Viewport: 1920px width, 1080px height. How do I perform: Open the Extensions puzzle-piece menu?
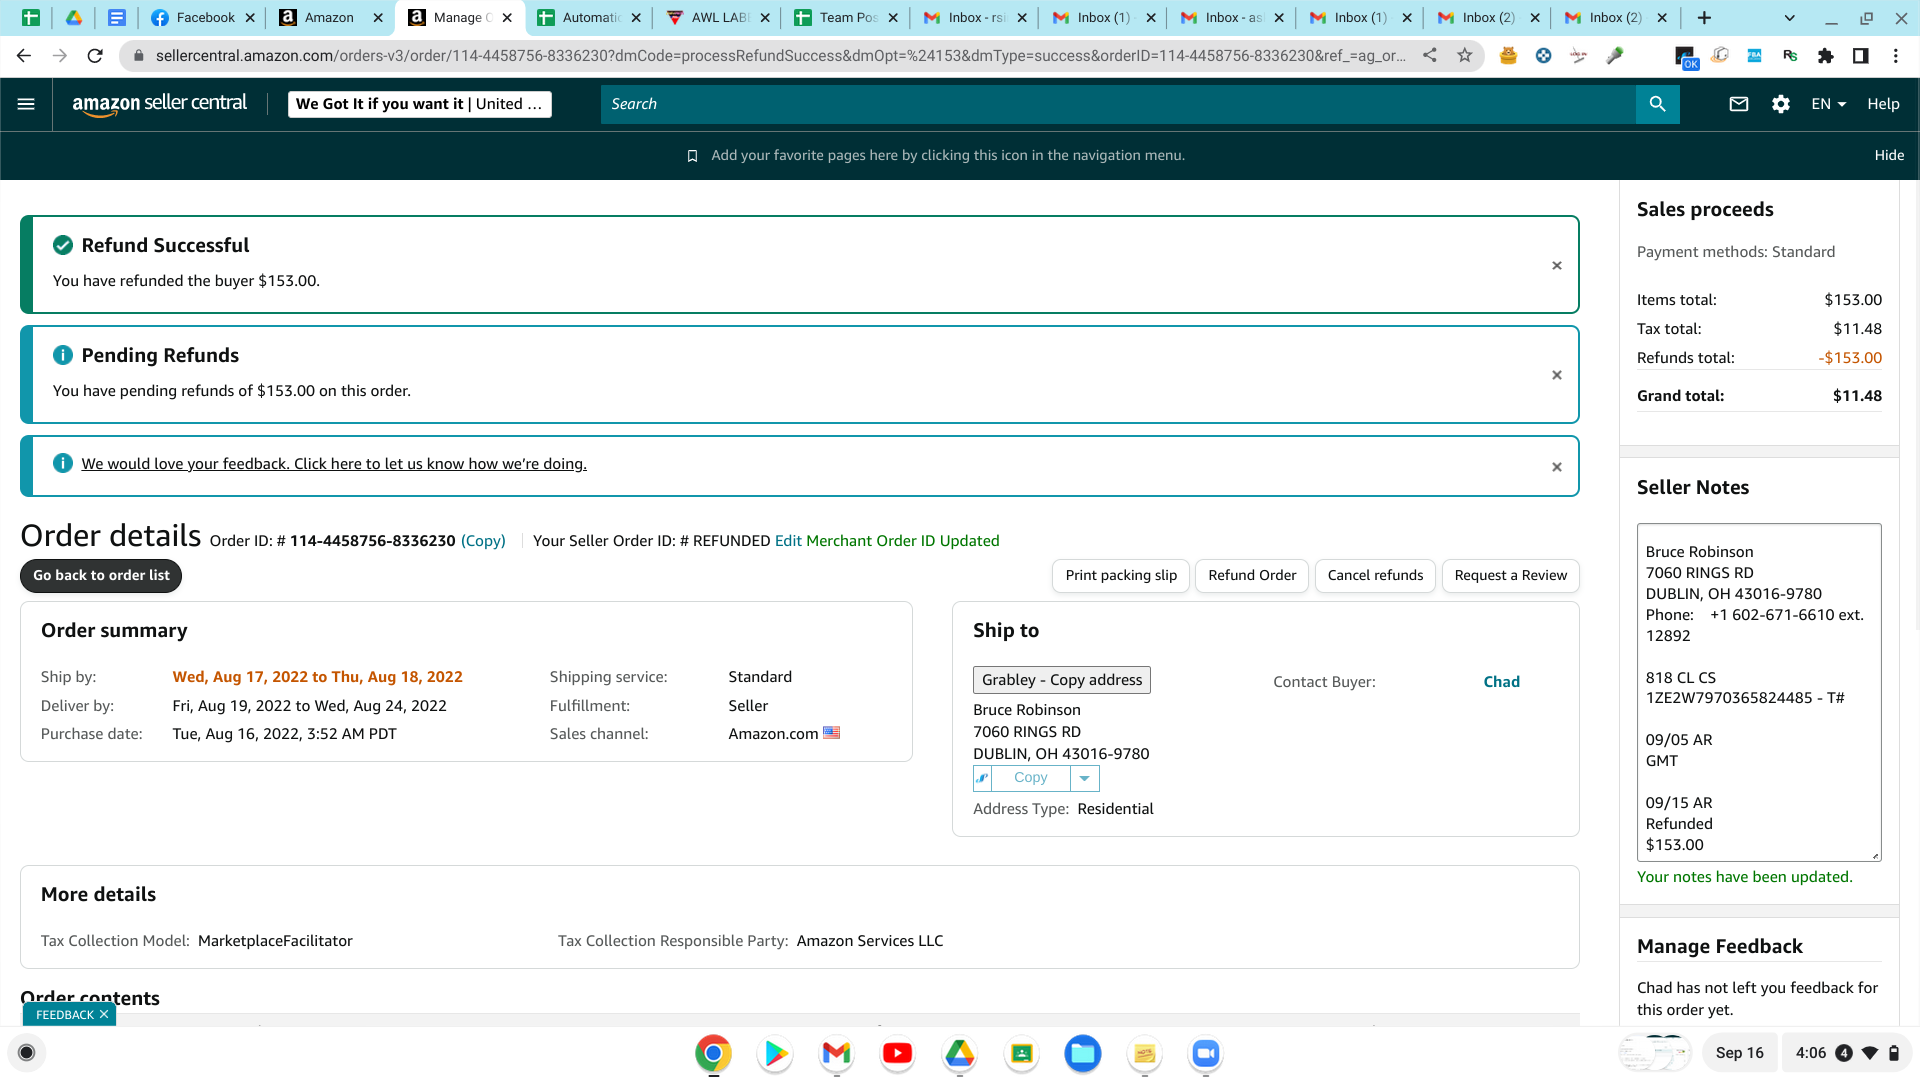point(1826,56)
